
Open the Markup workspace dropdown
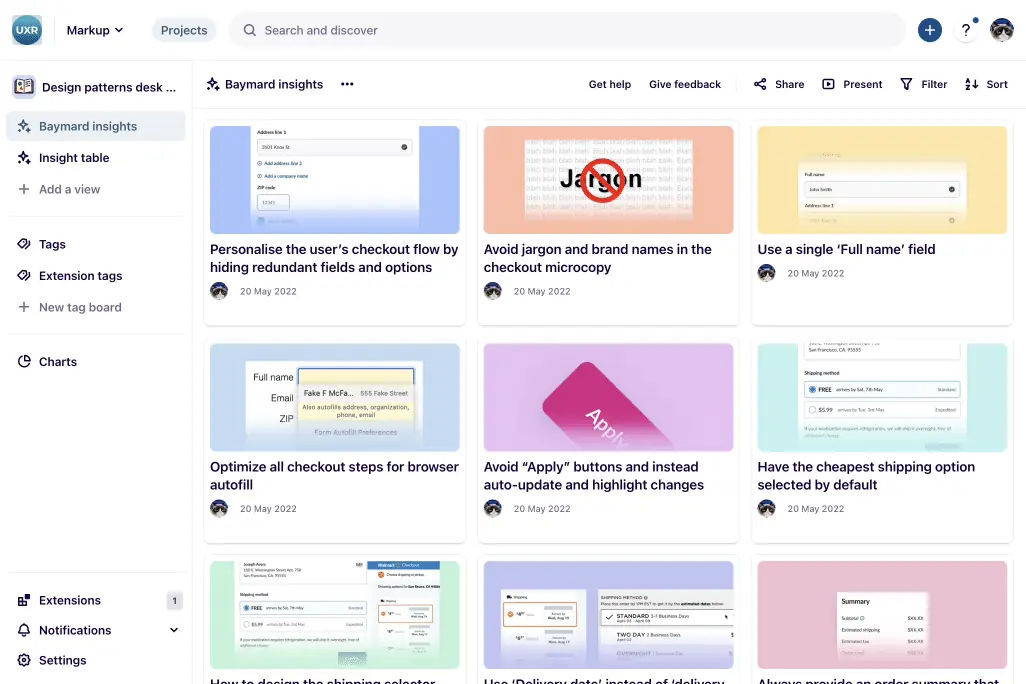[x=93, y=30]
